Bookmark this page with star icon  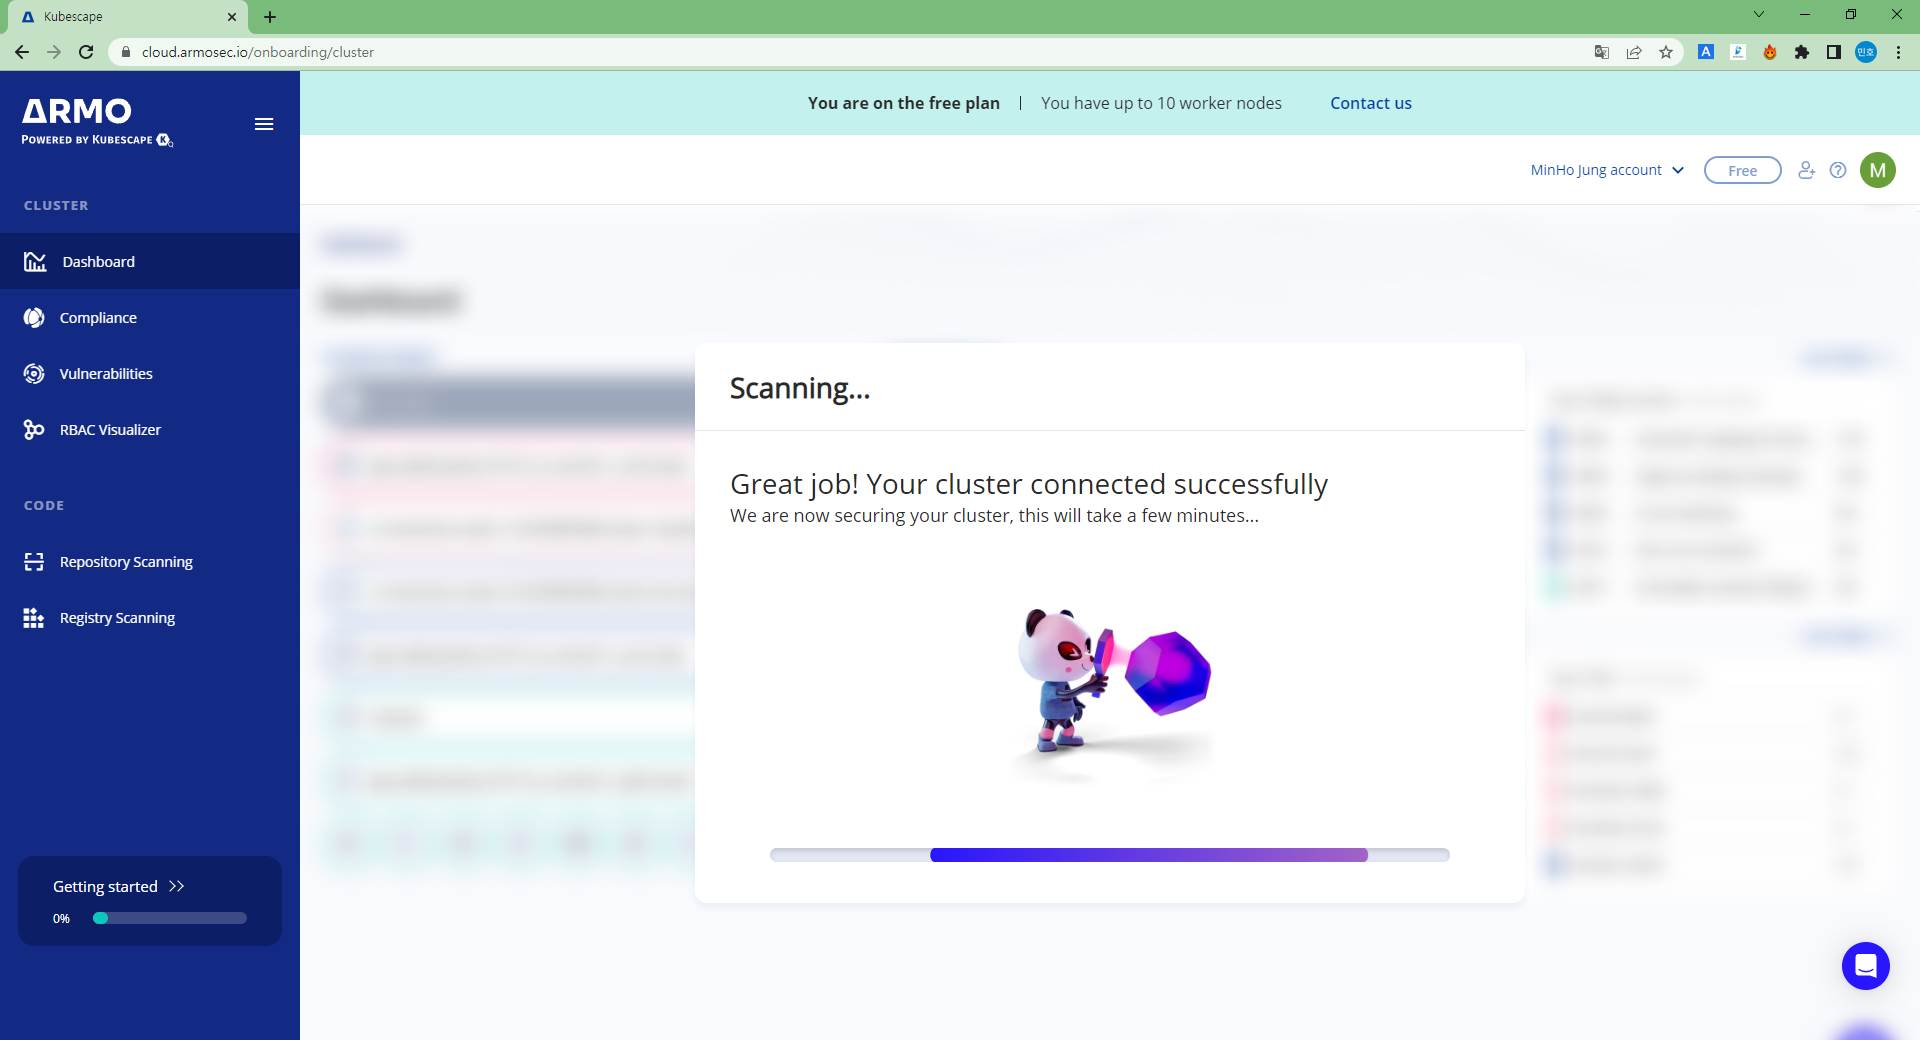tap(1666, 52)
